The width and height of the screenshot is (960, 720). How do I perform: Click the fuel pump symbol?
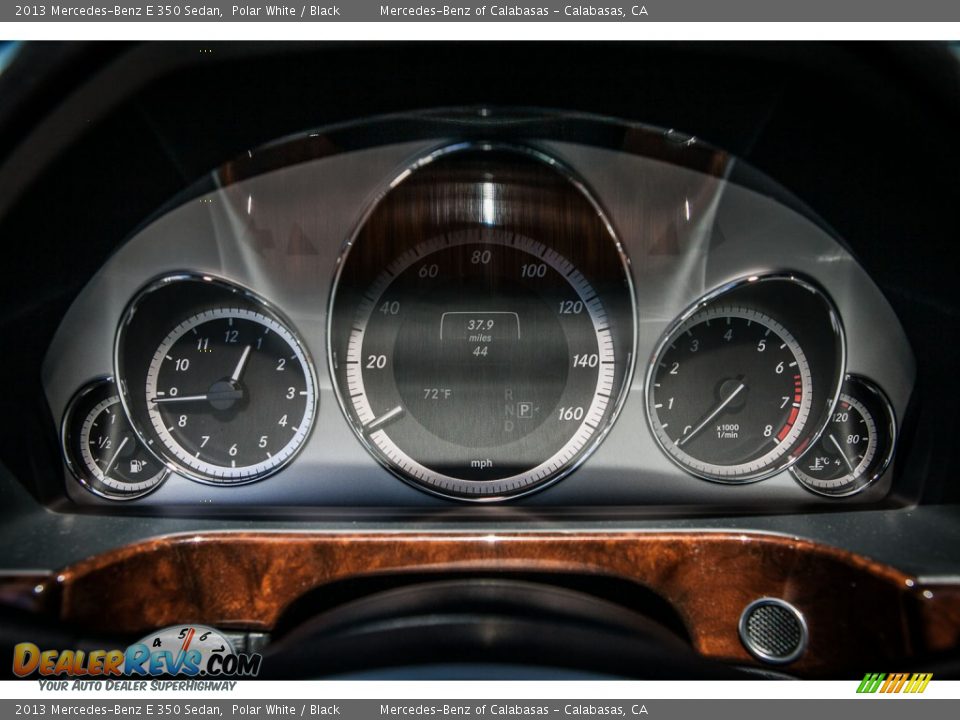pyautogui.click(x=138, y=465)
